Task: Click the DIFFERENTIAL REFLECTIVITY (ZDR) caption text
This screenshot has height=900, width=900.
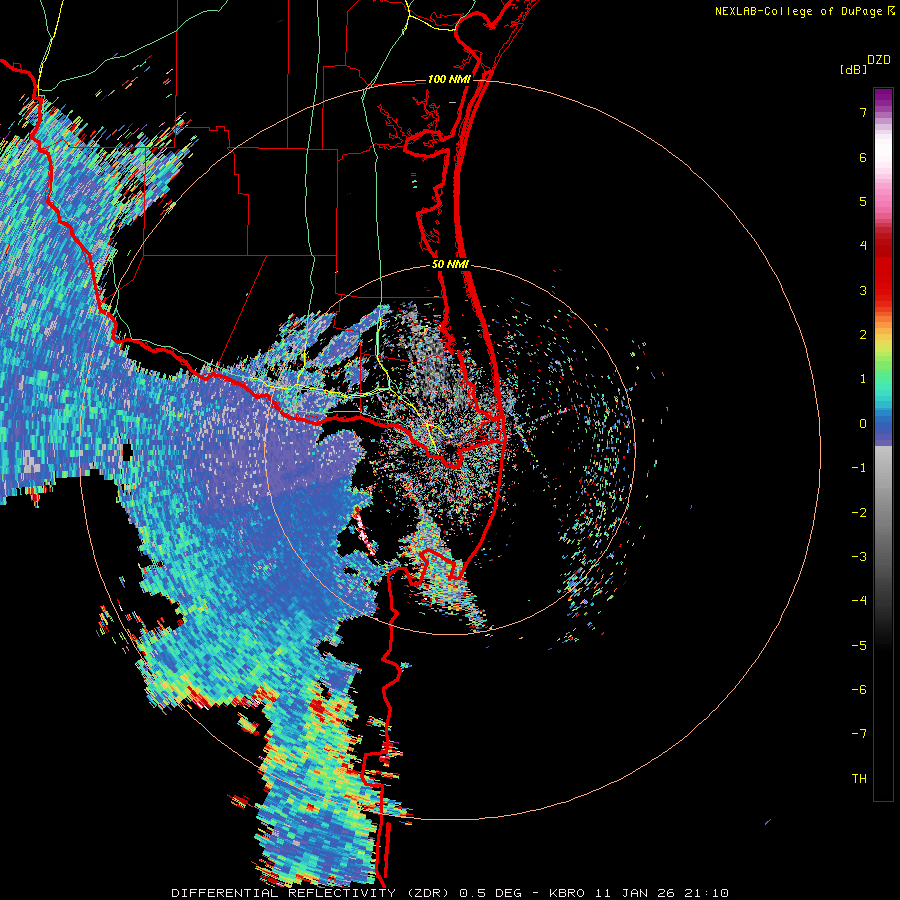Action: coord(312,893)
